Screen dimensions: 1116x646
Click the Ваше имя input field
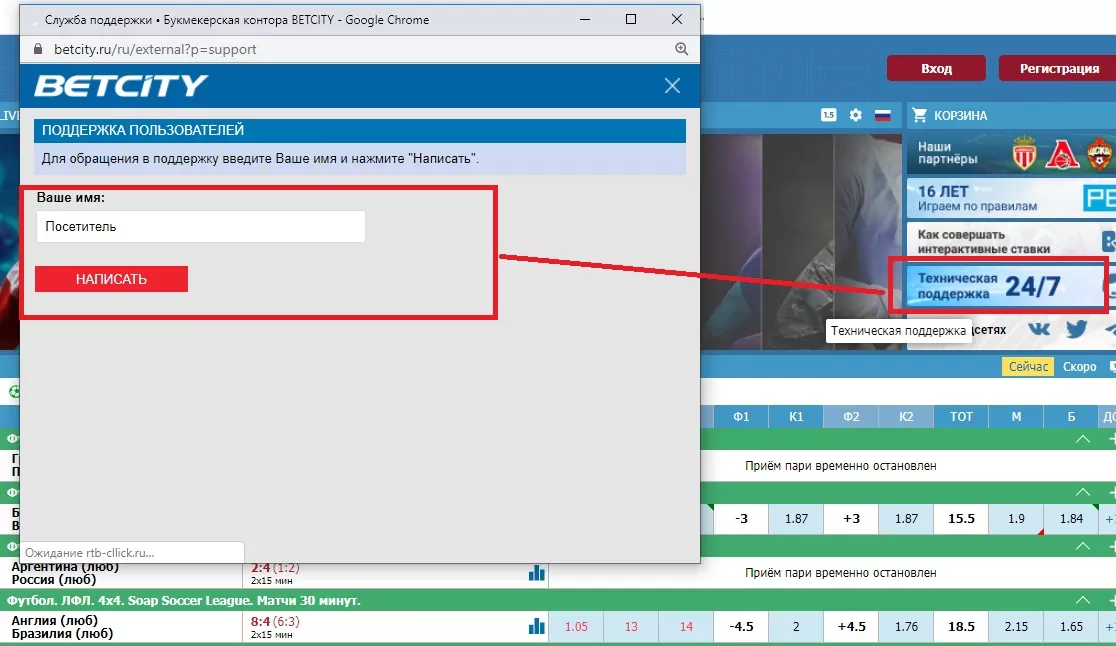coord(200,226)
